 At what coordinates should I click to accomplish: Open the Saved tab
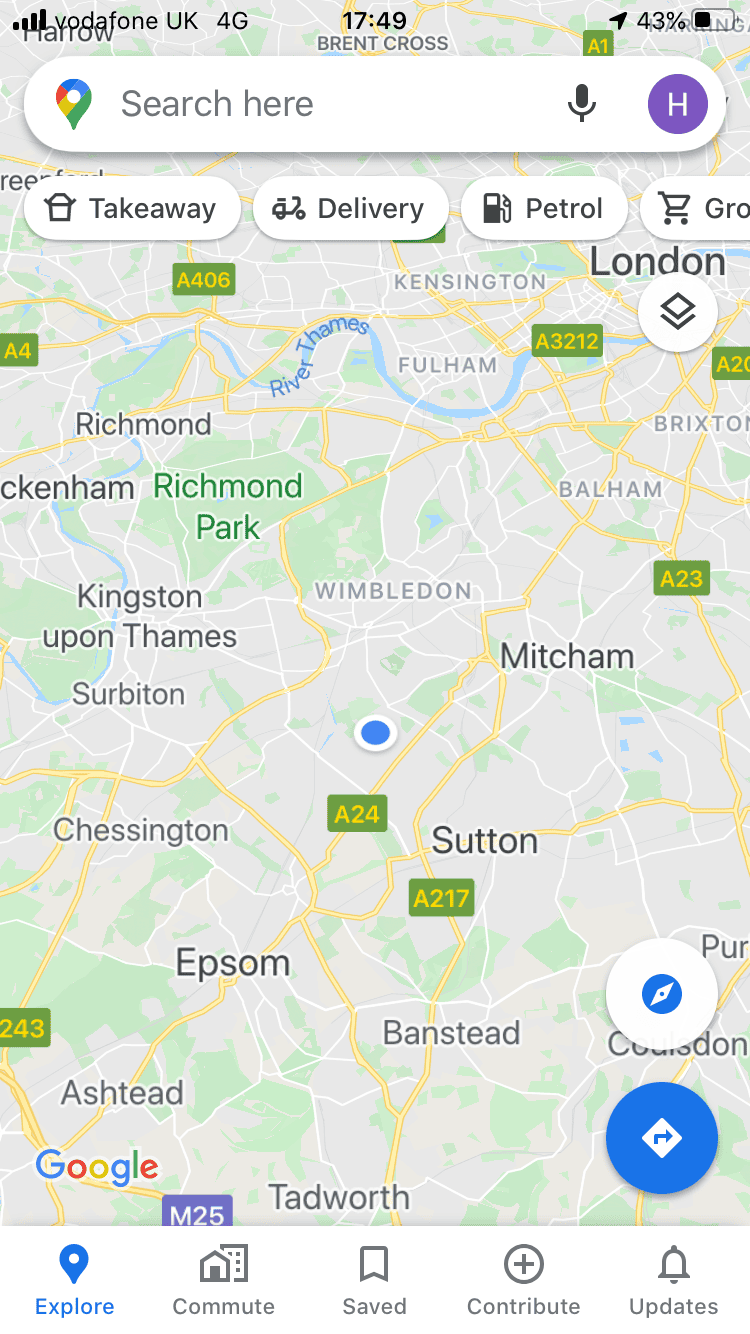pos(374,1281)
